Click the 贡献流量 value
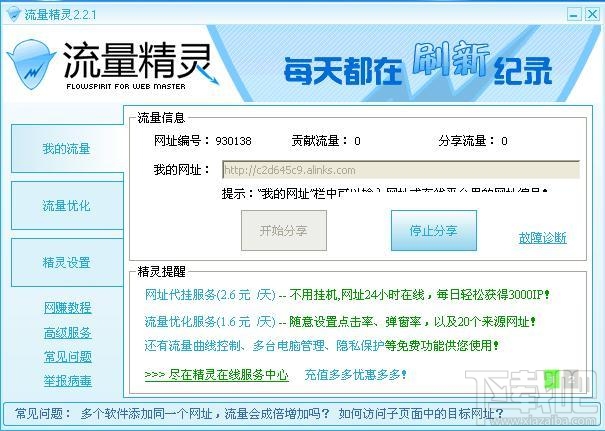 [x=357, y=141]
